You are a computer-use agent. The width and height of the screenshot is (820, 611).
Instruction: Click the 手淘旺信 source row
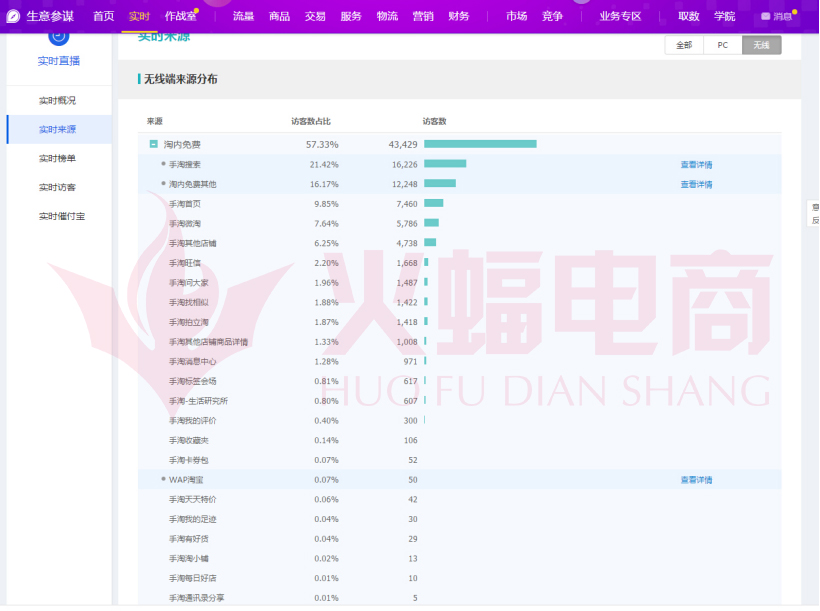click(460, 263)
